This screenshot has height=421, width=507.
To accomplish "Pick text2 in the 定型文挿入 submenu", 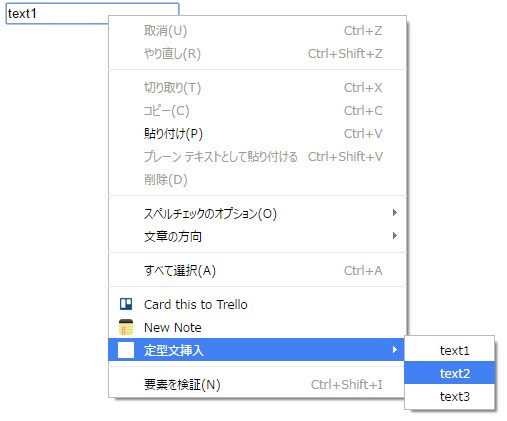I will [449, 373].
